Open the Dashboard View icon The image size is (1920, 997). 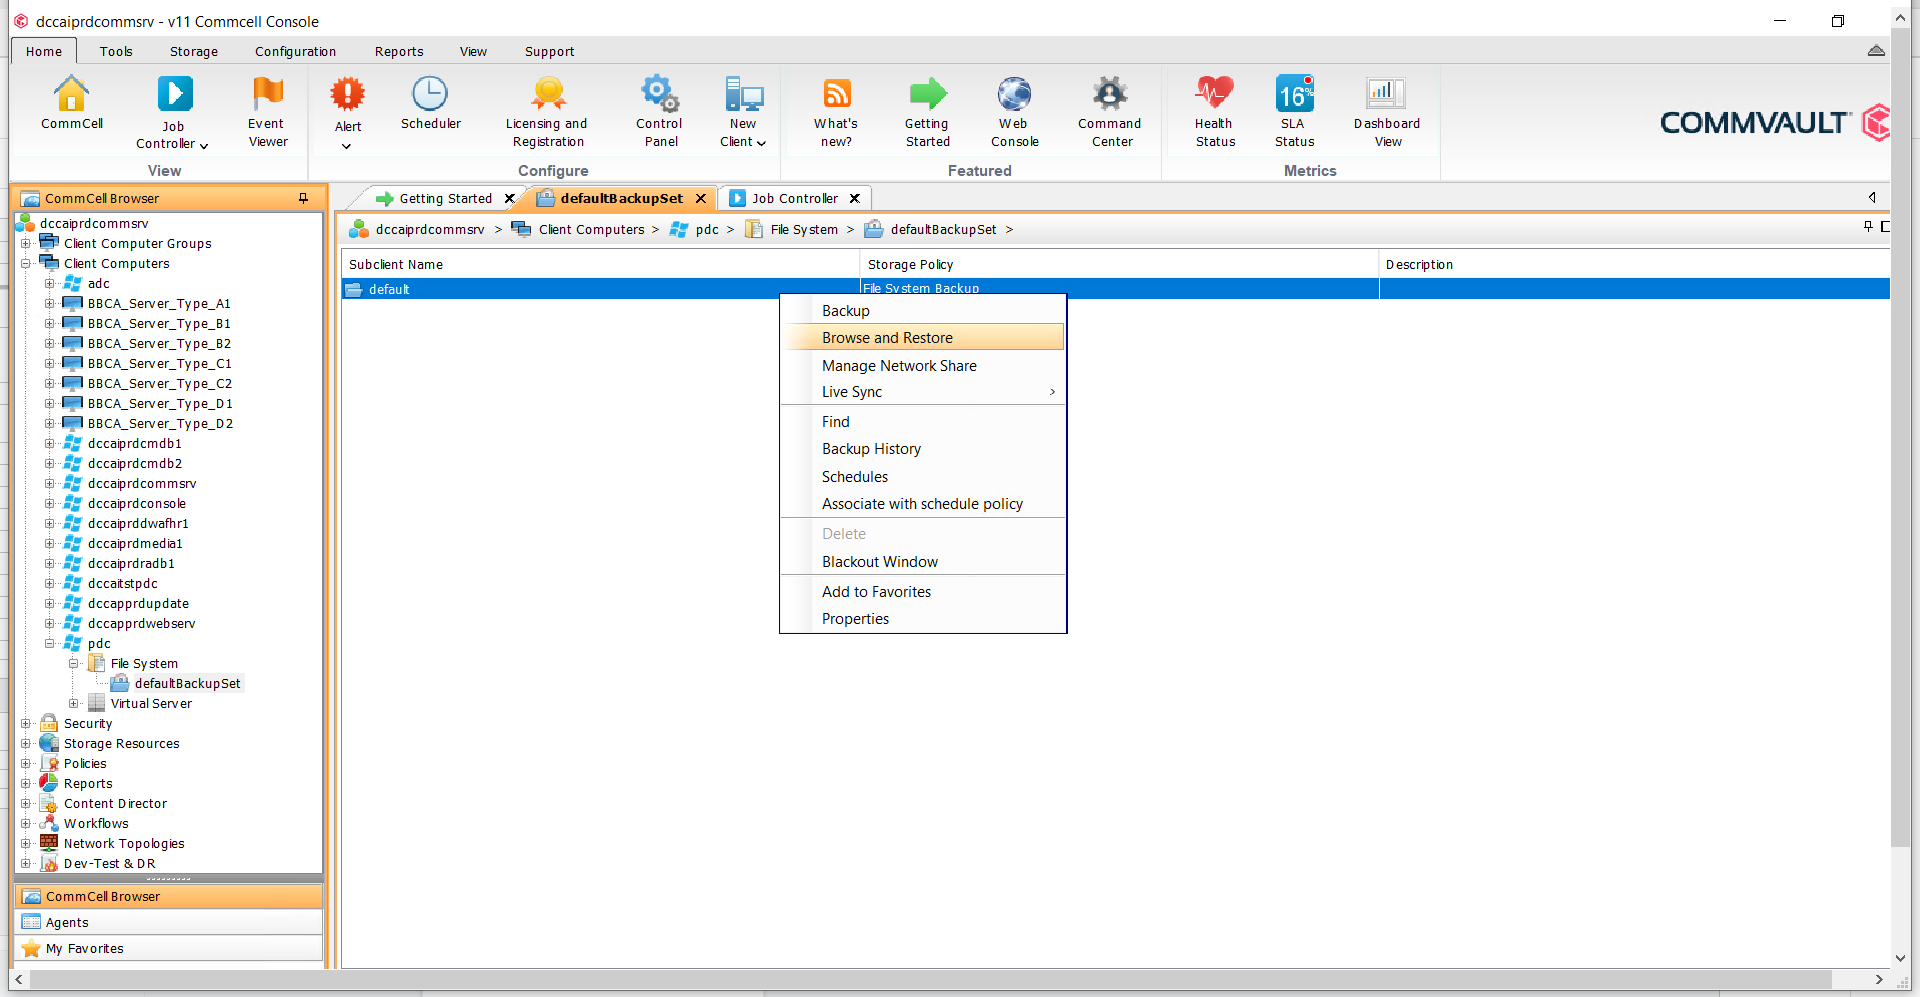(1386, 94)
